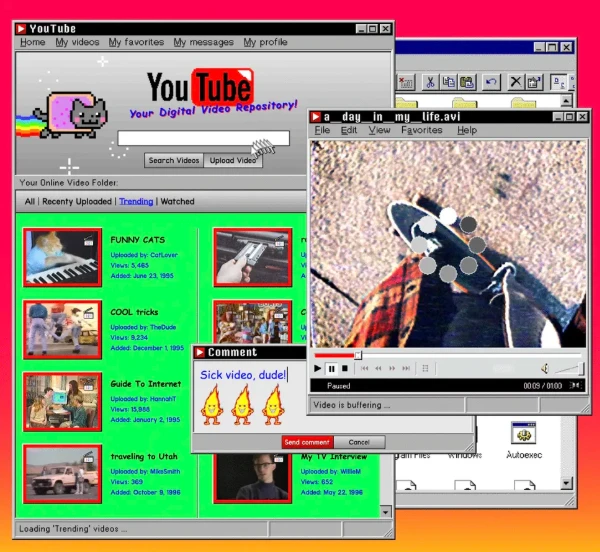Click the comment text 'Sick video, dude!'

(x=243, y=375)
